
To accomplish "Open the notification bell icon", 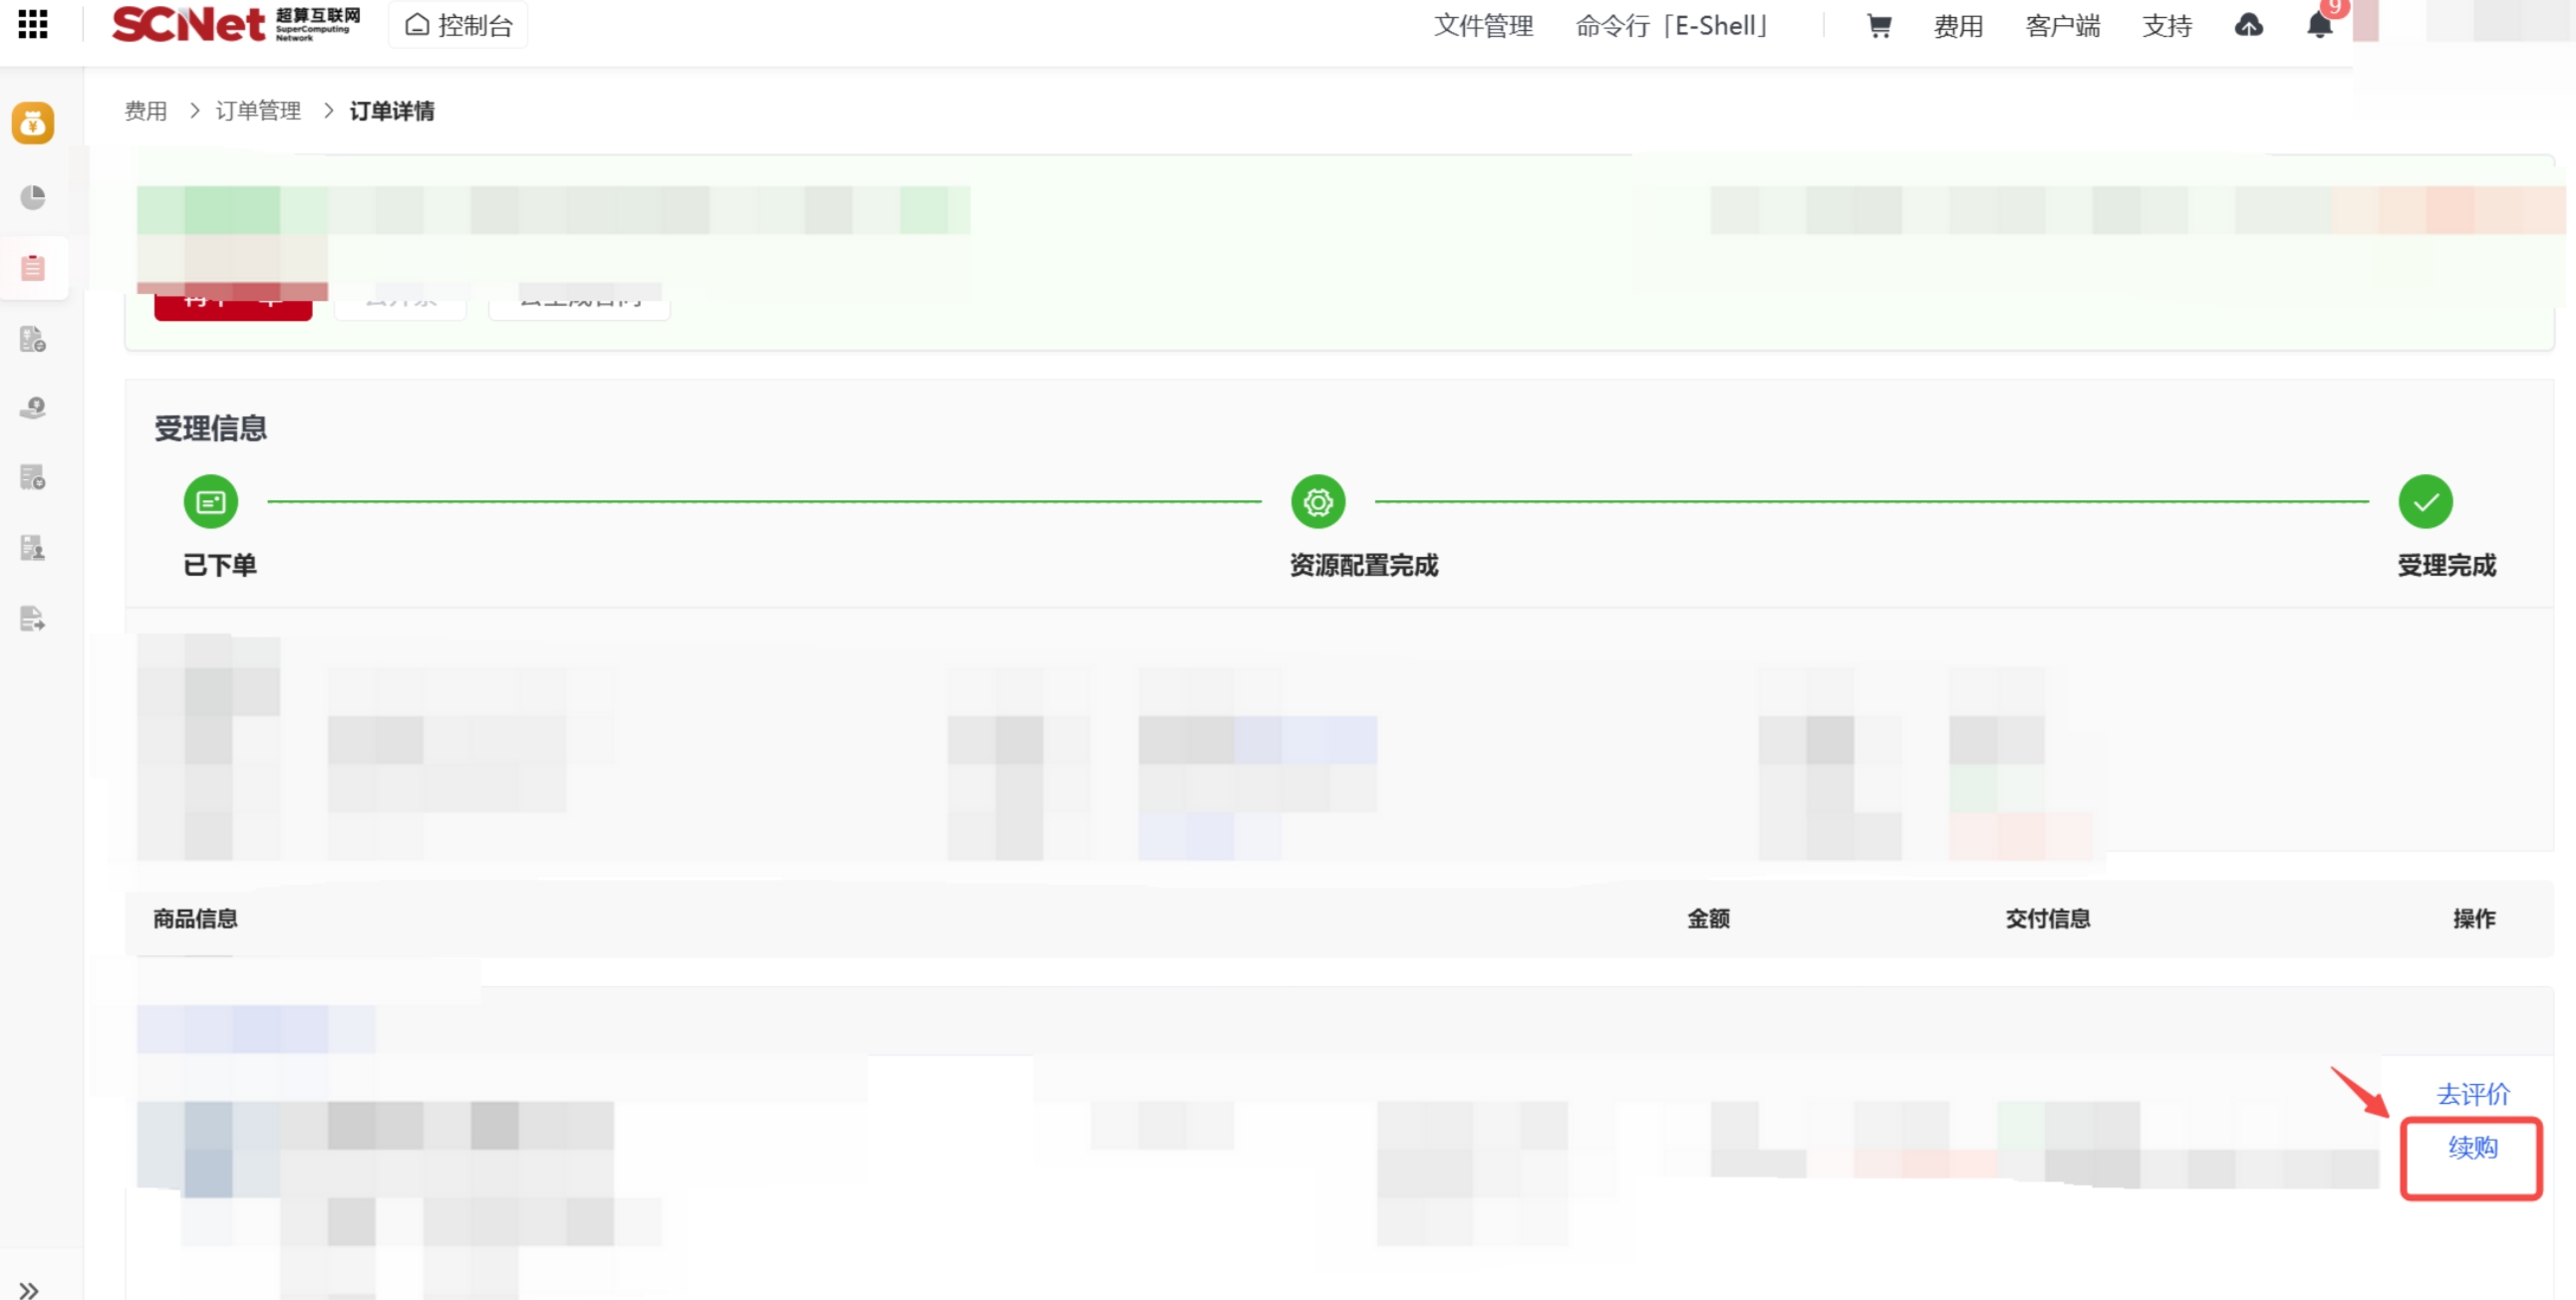I will click(2319, 26).
